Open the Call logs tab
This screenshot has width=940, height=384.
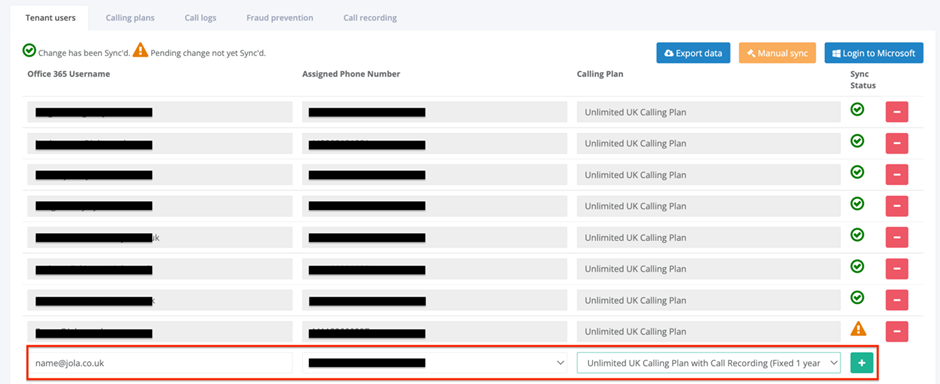click(x=200, y=18)
